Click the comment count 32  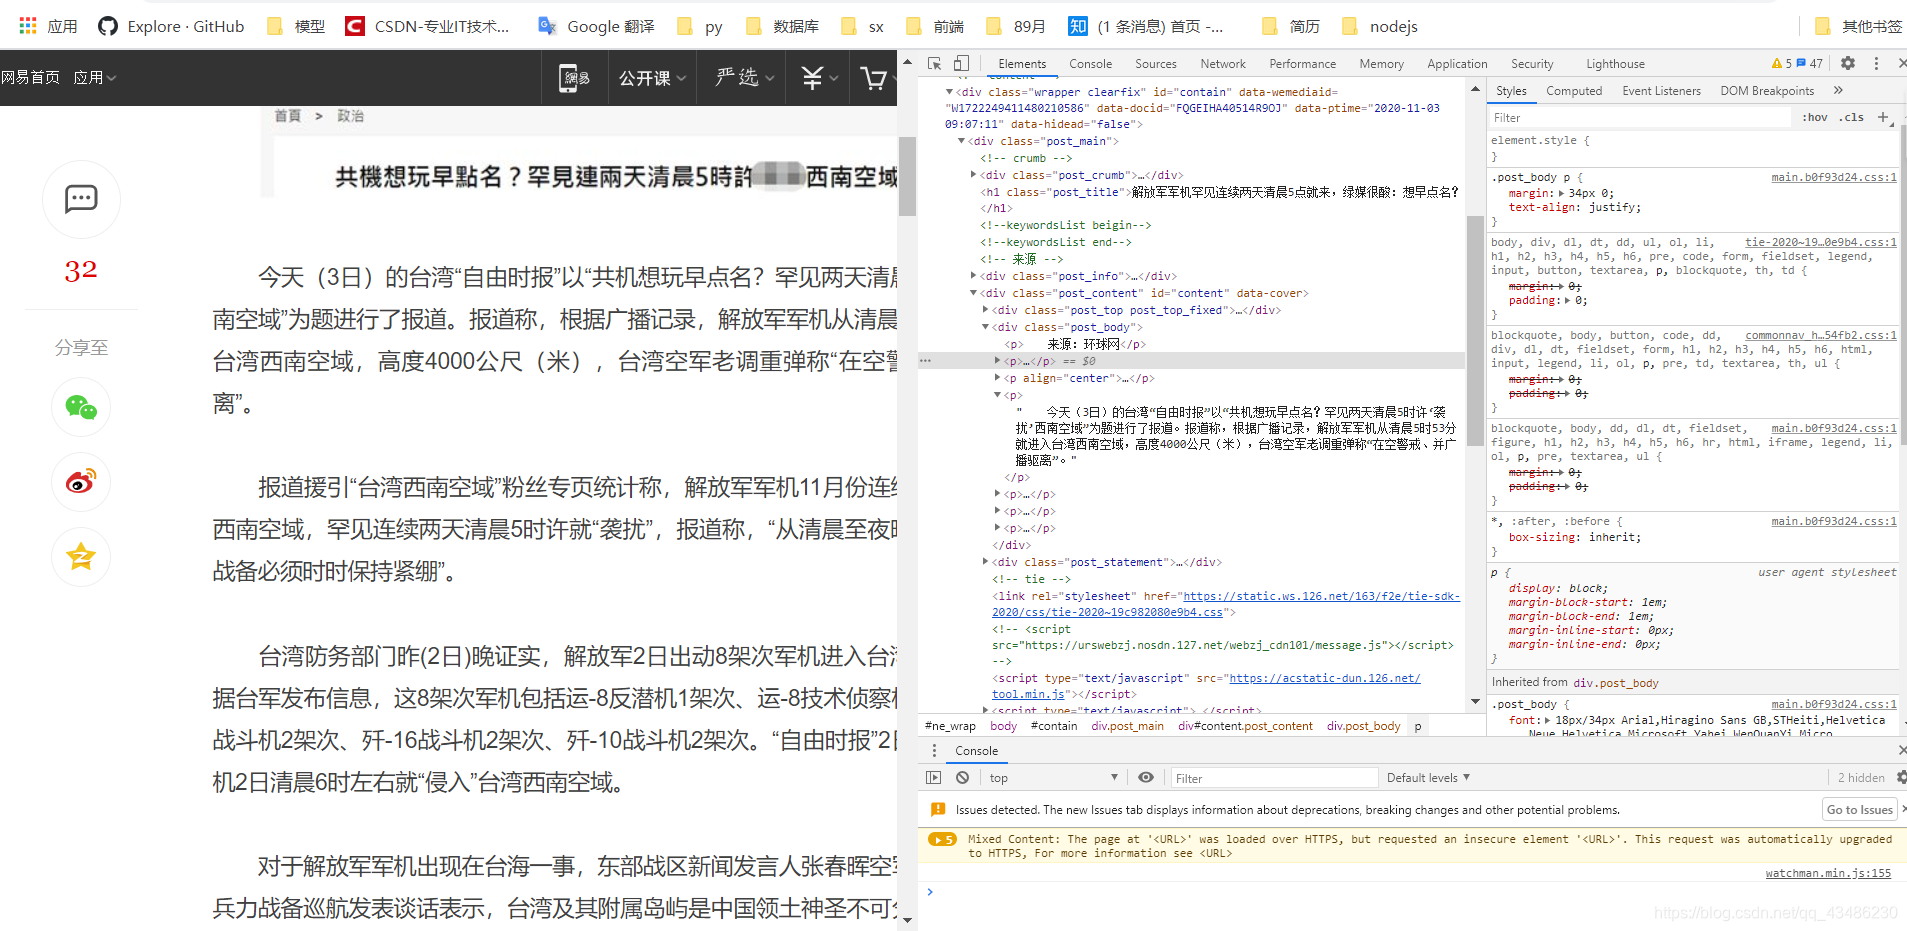click(81, 270)
